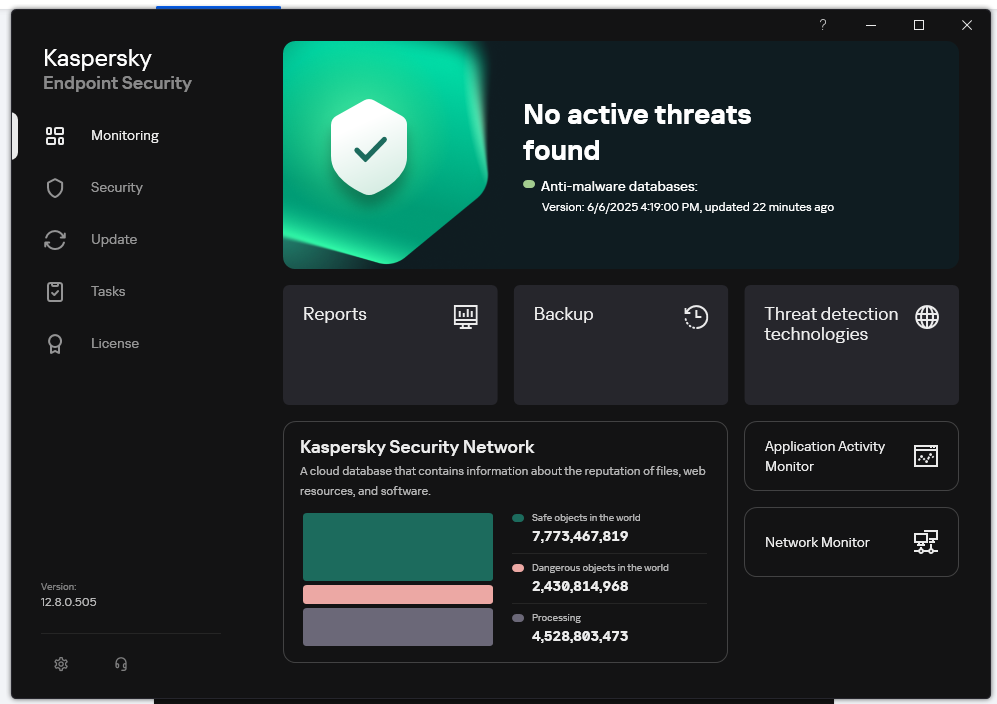
Task: Click 'Dangerous objects in the world' label
Action: [x=600, y=567]
